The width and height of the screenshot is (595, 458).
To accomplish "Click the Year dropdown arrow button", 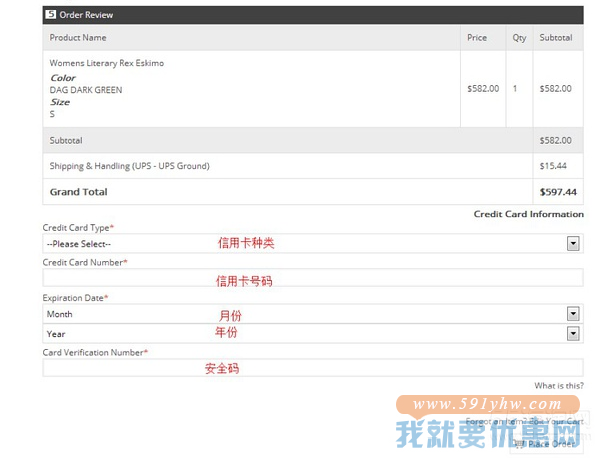I will click(x=573, y=334).
